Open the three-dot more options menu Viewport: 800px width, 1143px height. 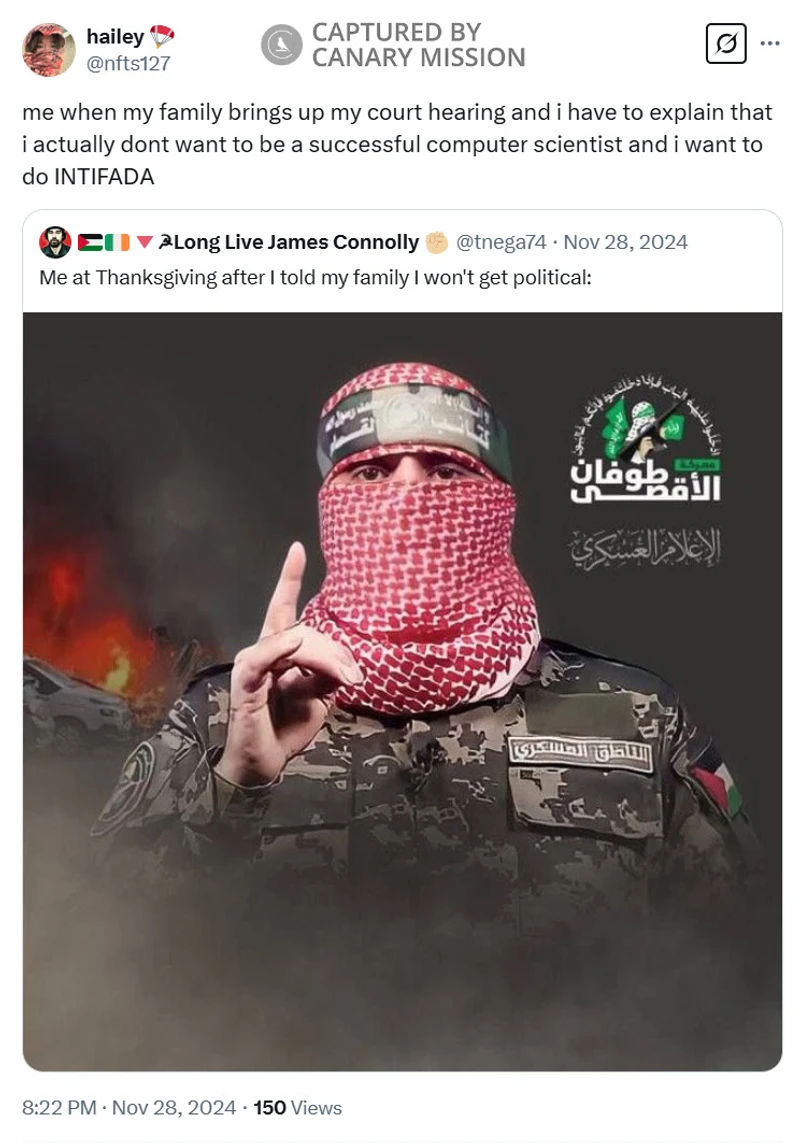coord(769,44)
